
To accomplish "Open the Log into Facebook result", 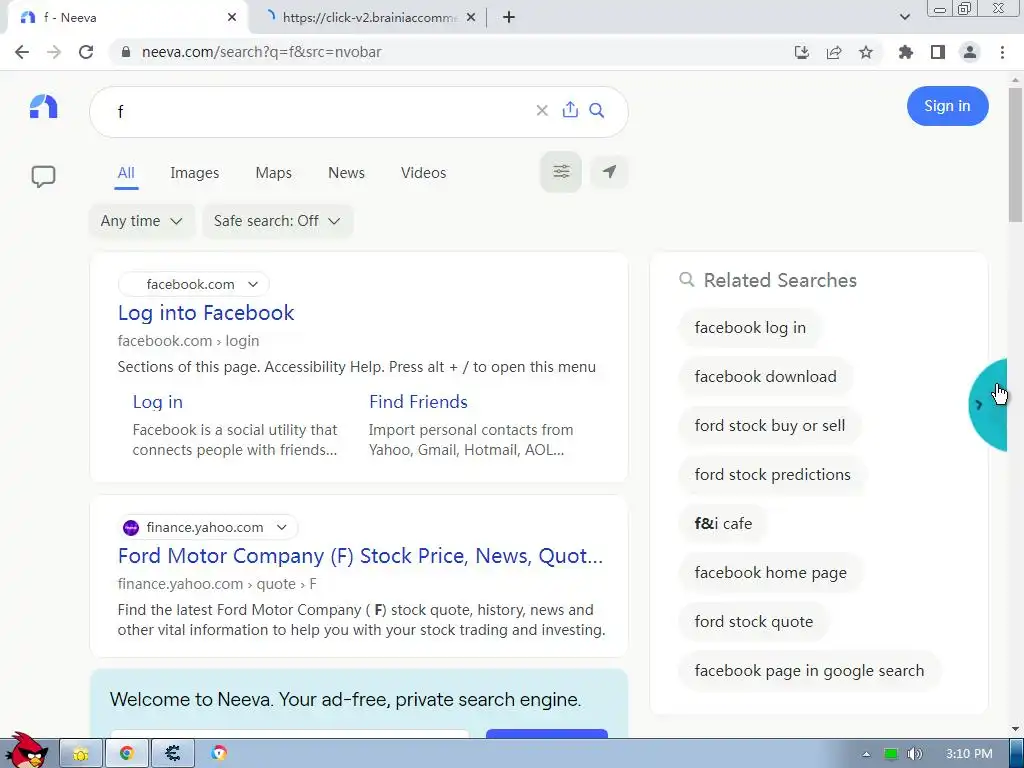I will pos(206,313).
